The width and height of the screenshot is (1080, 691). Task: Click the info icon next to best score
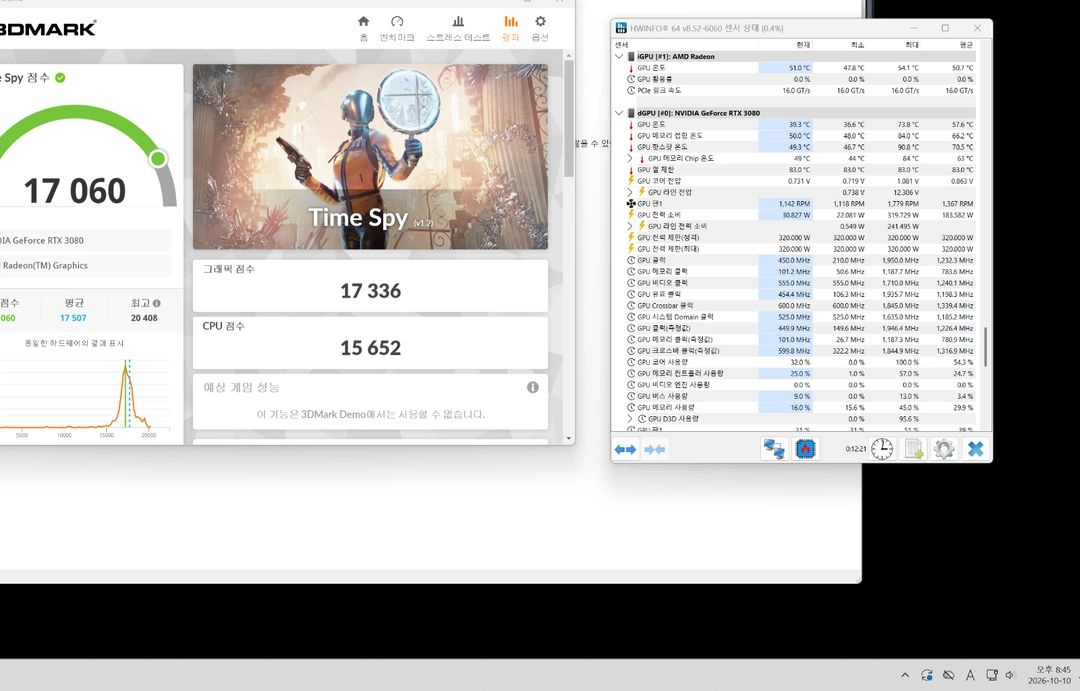pos(157,303)
